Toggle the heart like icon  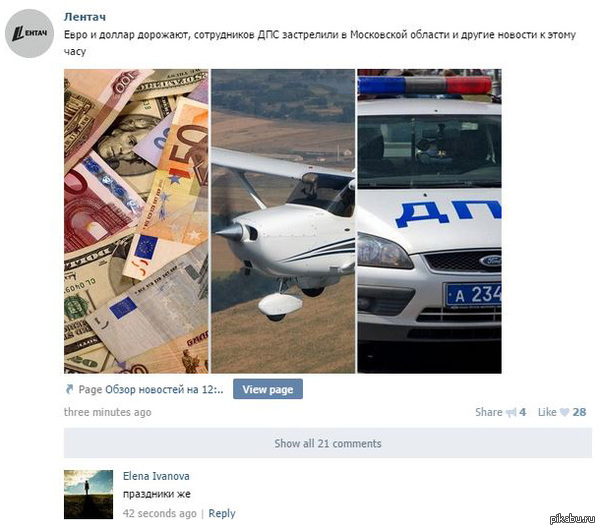[564, 412]
